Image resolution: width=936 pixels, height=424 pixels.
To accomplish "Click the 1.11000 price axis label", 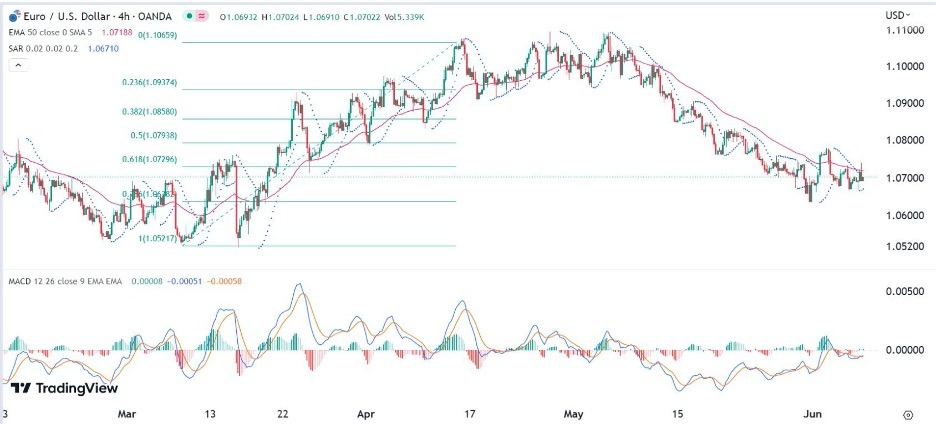I will [x=904, y=30].
